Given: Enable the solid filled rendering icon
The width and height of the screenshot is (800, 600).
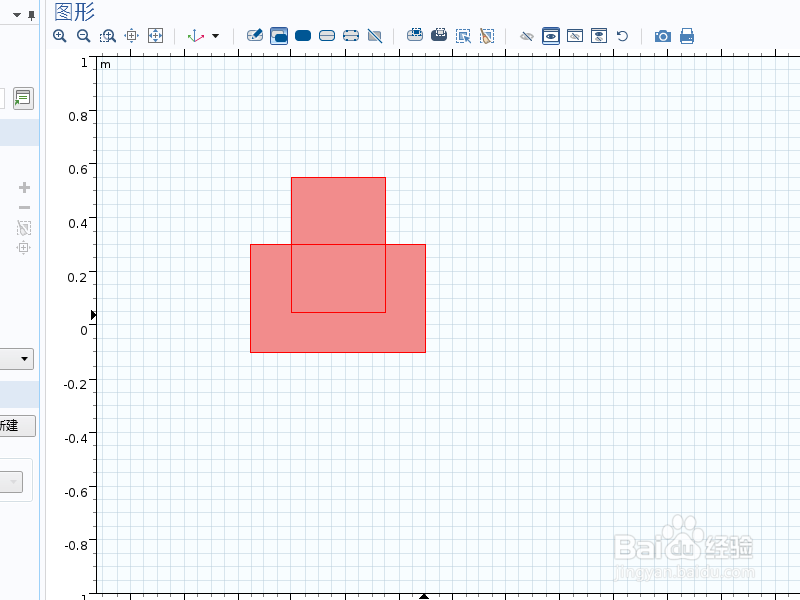Looking at the screenshot, I should click(x=303, y=35).
